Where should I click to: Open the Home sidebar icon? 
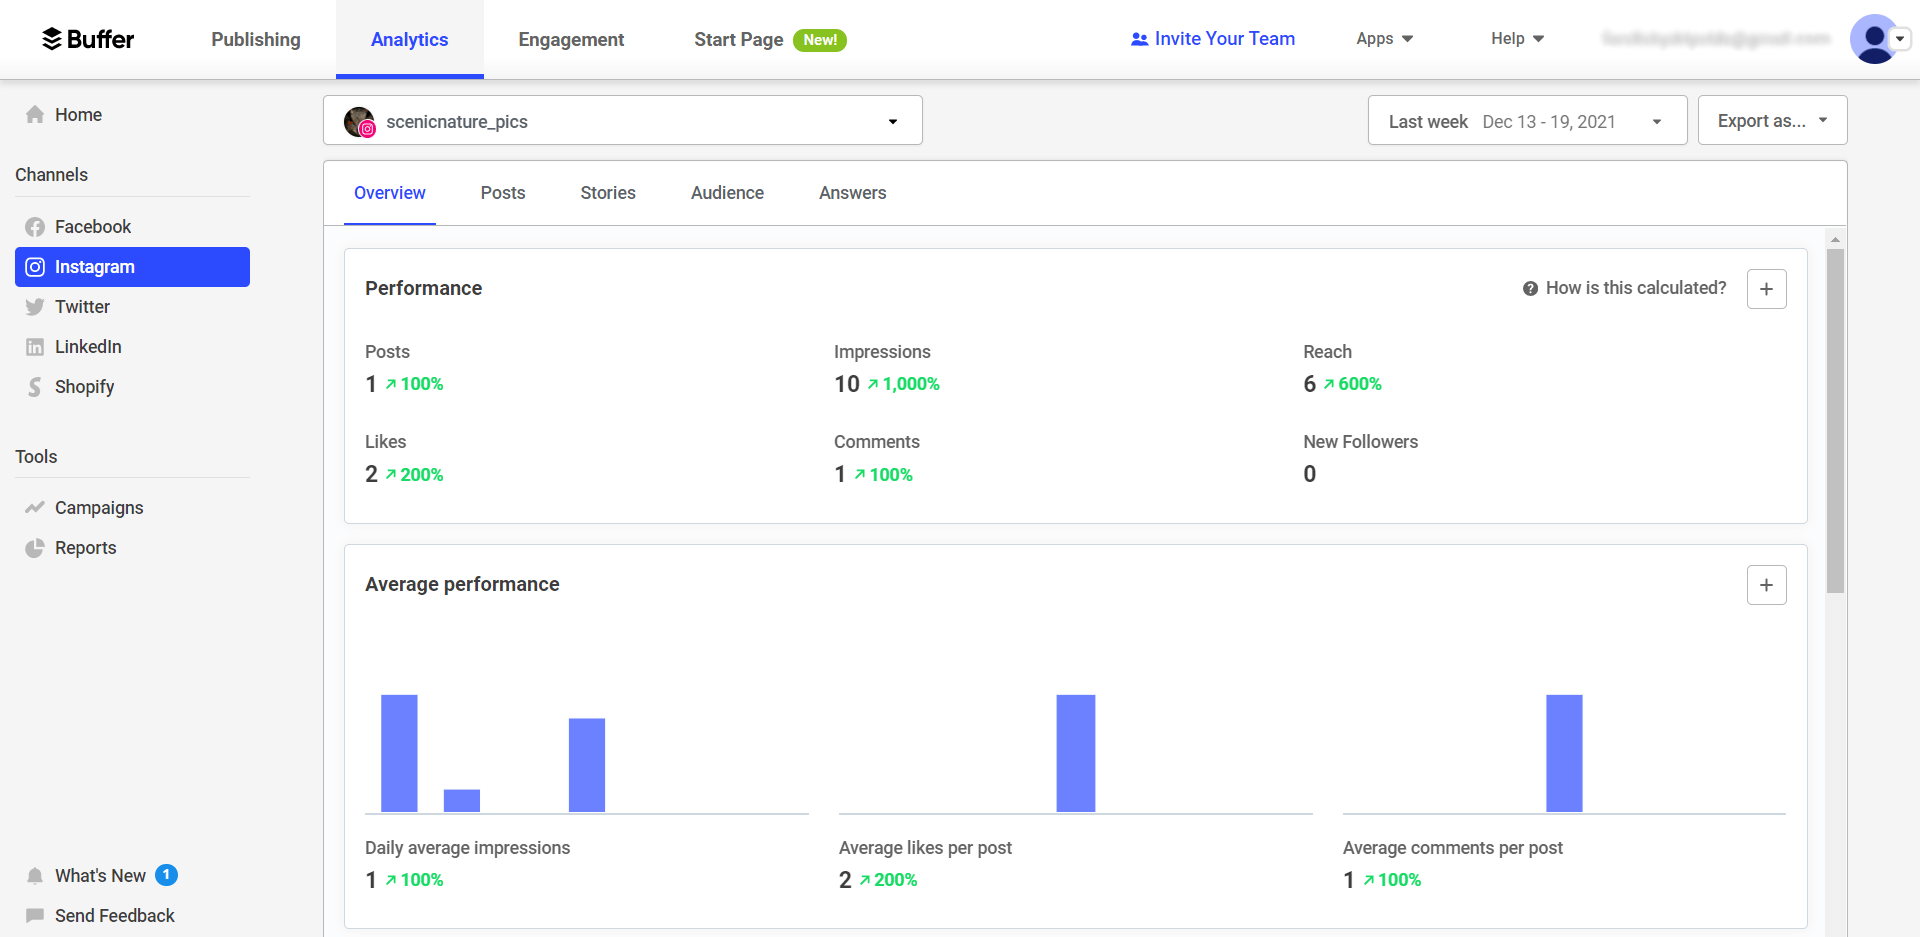[x=35, y=115]
